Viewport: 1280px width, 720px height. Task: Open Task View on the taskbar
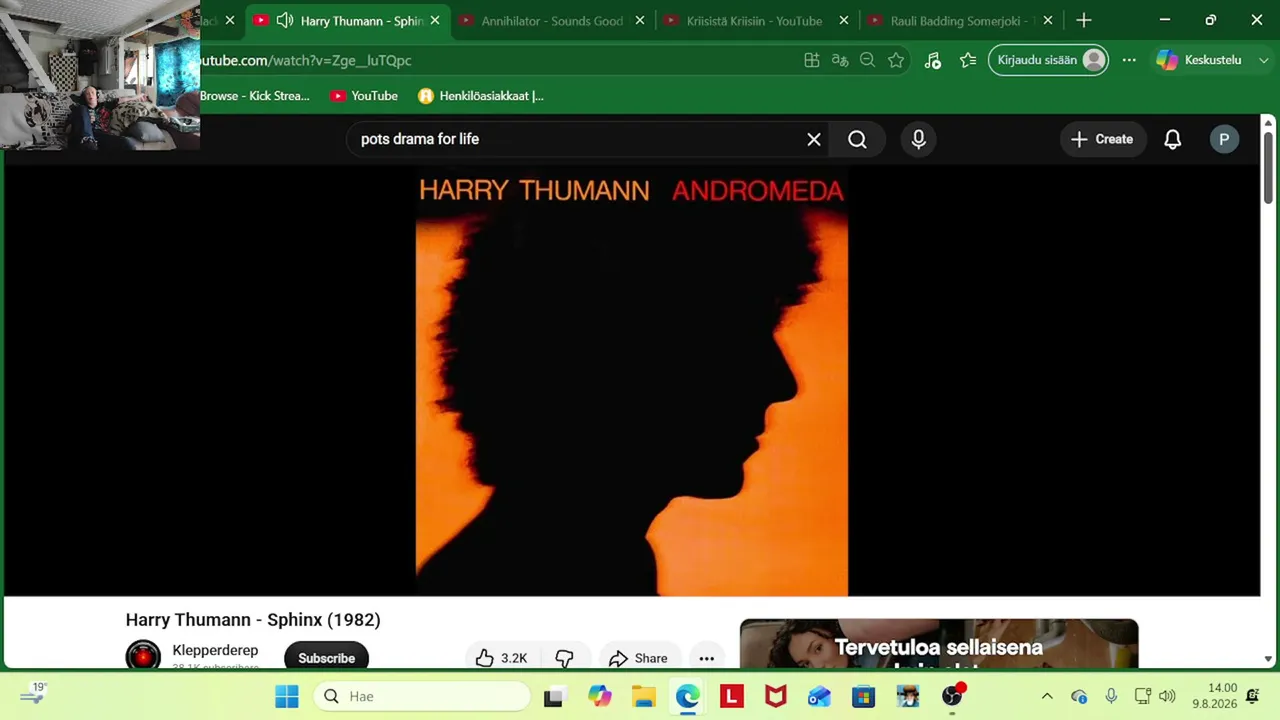point(553,696)
